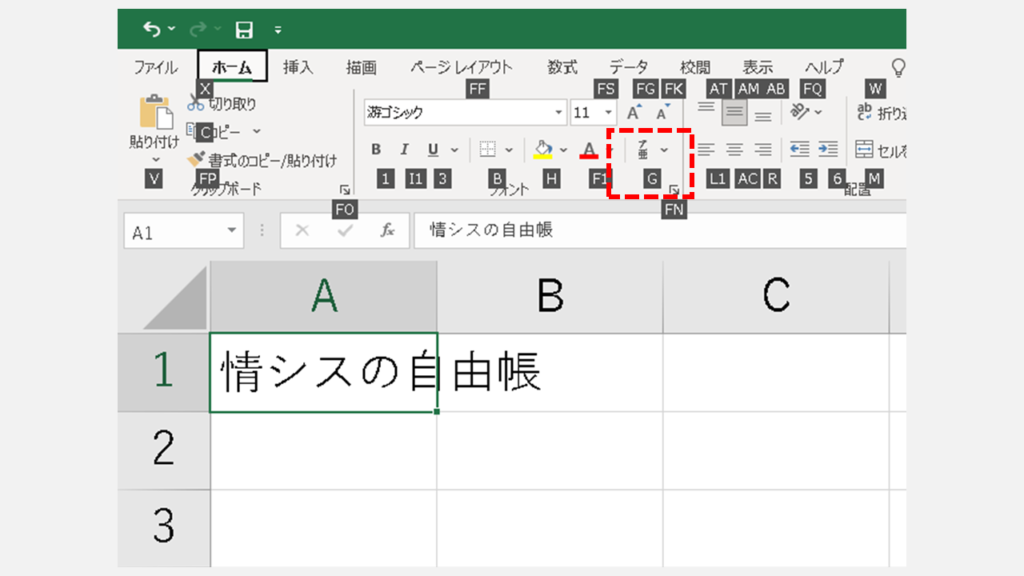Select the ホーム ribbon tab
This screenshot has height=576, width=1024.
point(232,66)
